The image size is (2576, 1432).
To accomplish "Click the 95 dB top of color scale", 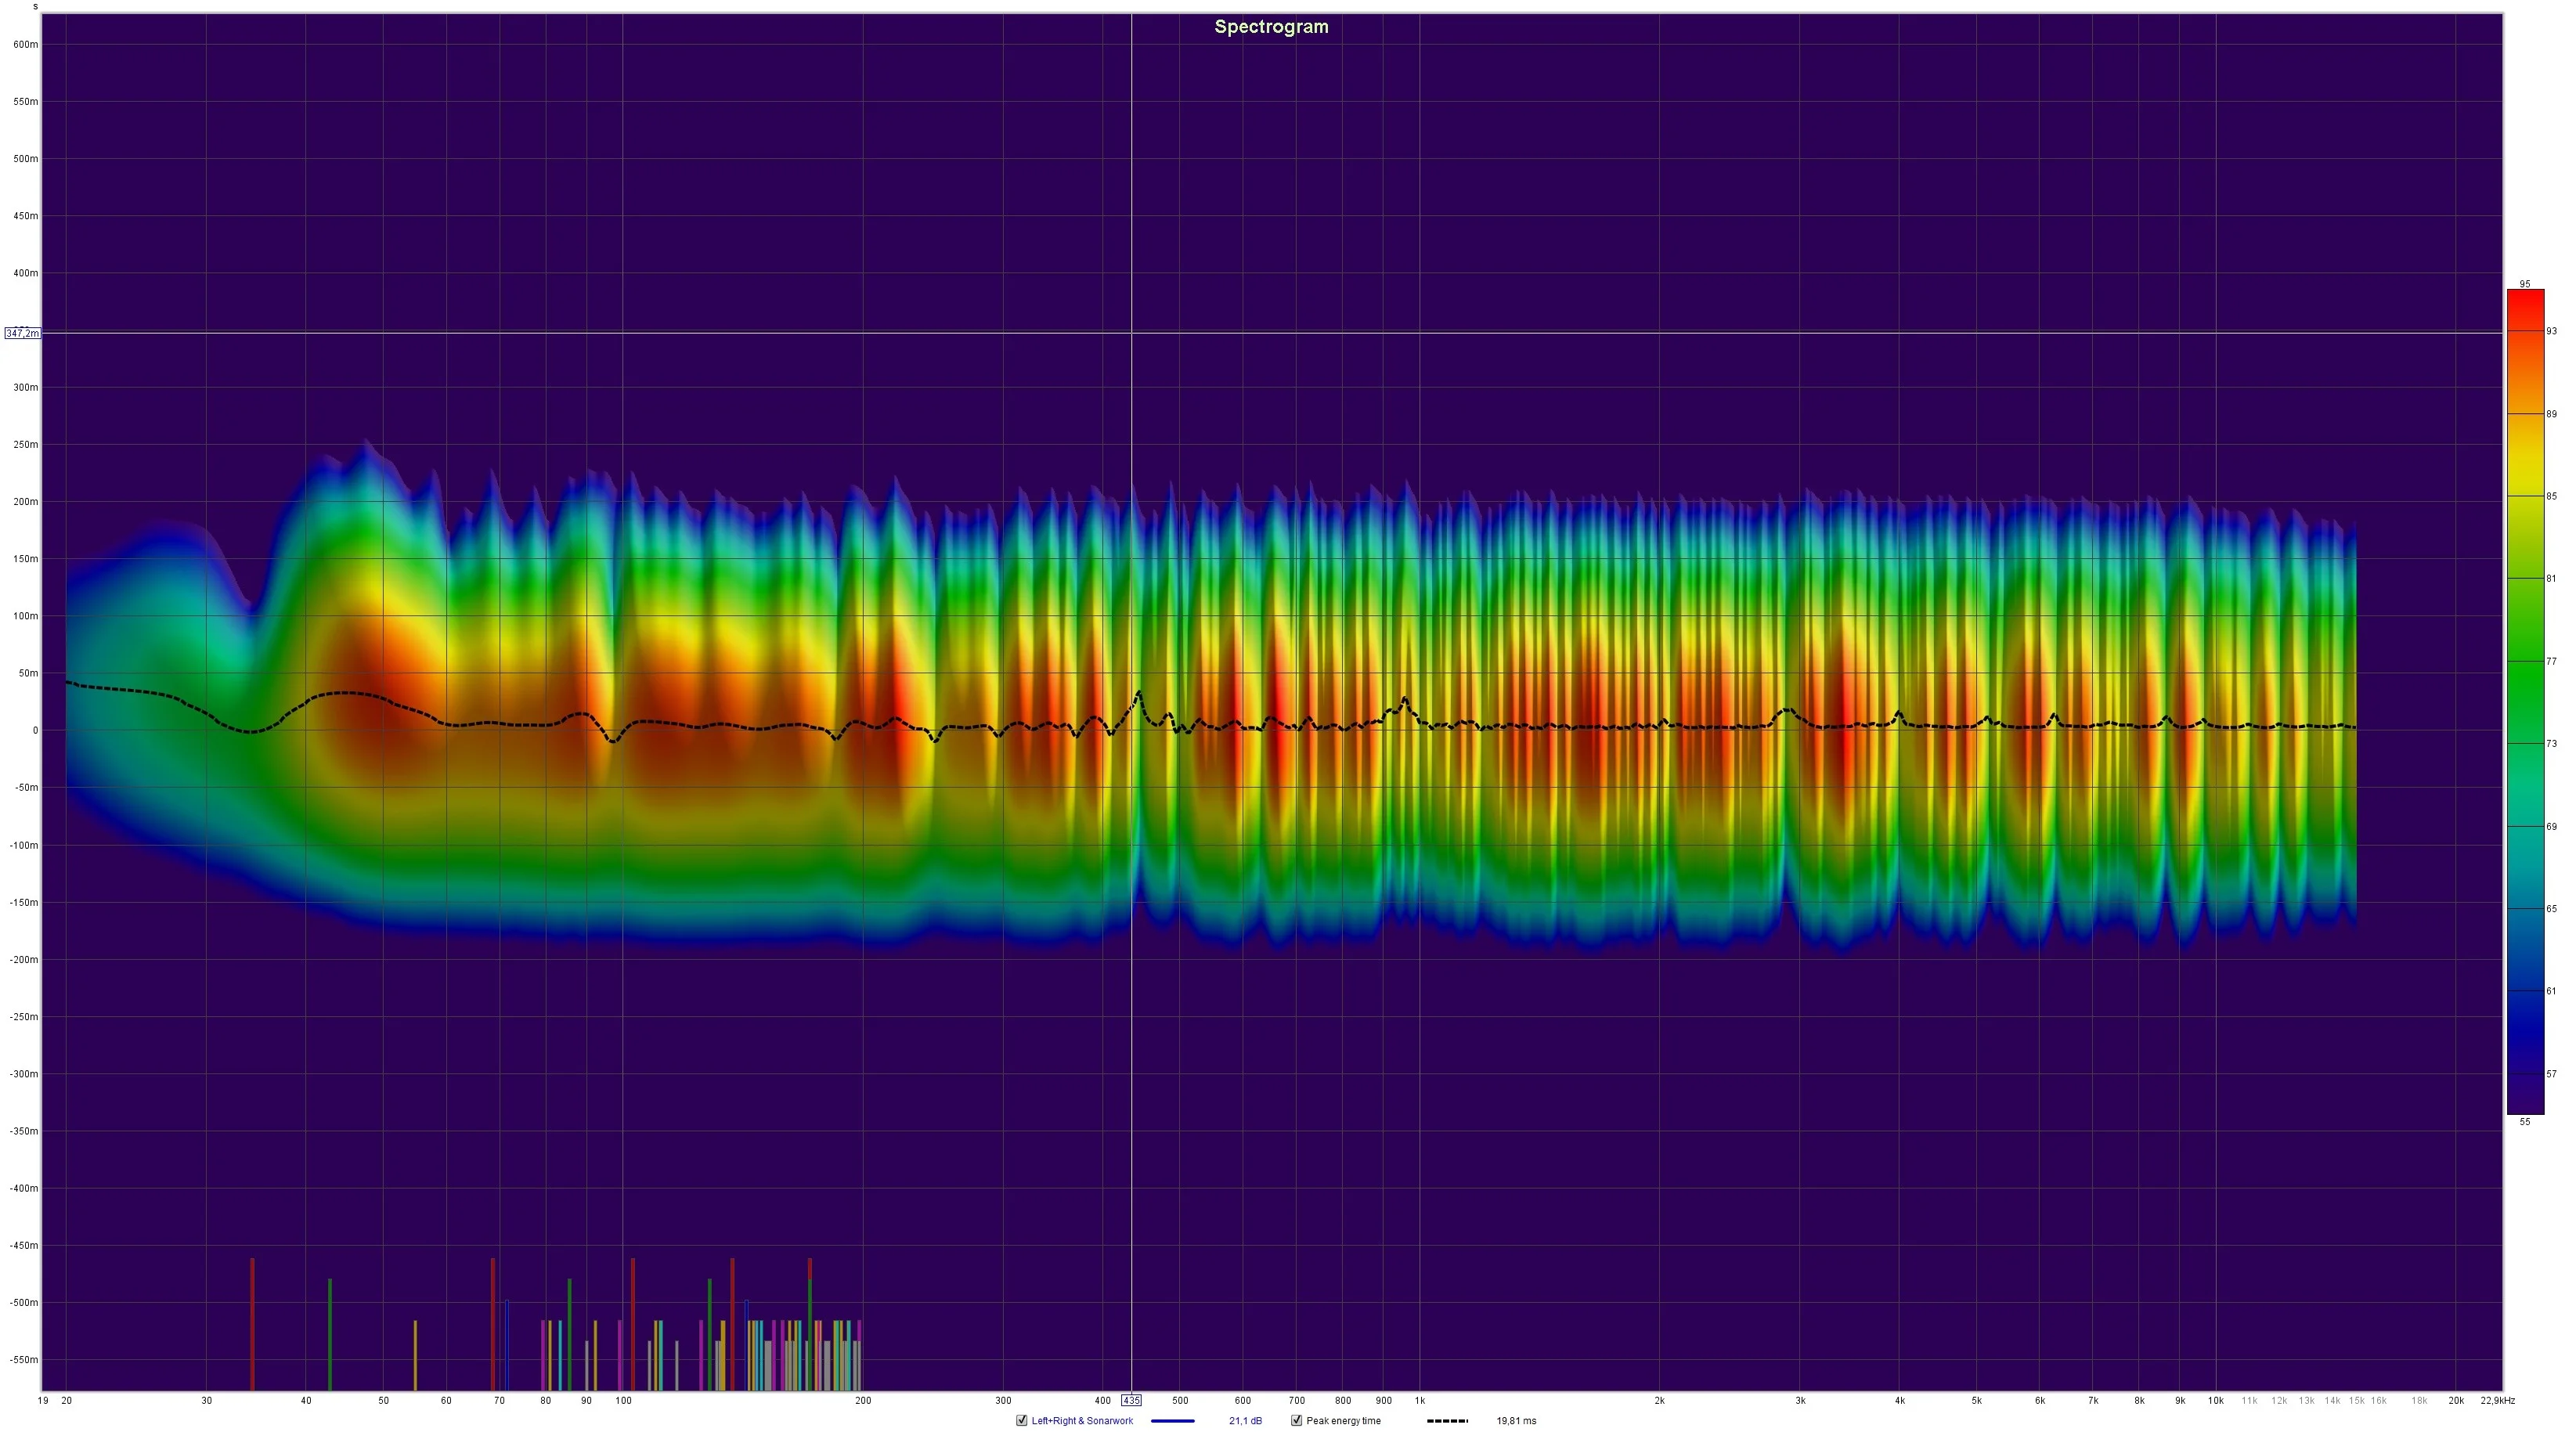I will (x=2525, y=284).
